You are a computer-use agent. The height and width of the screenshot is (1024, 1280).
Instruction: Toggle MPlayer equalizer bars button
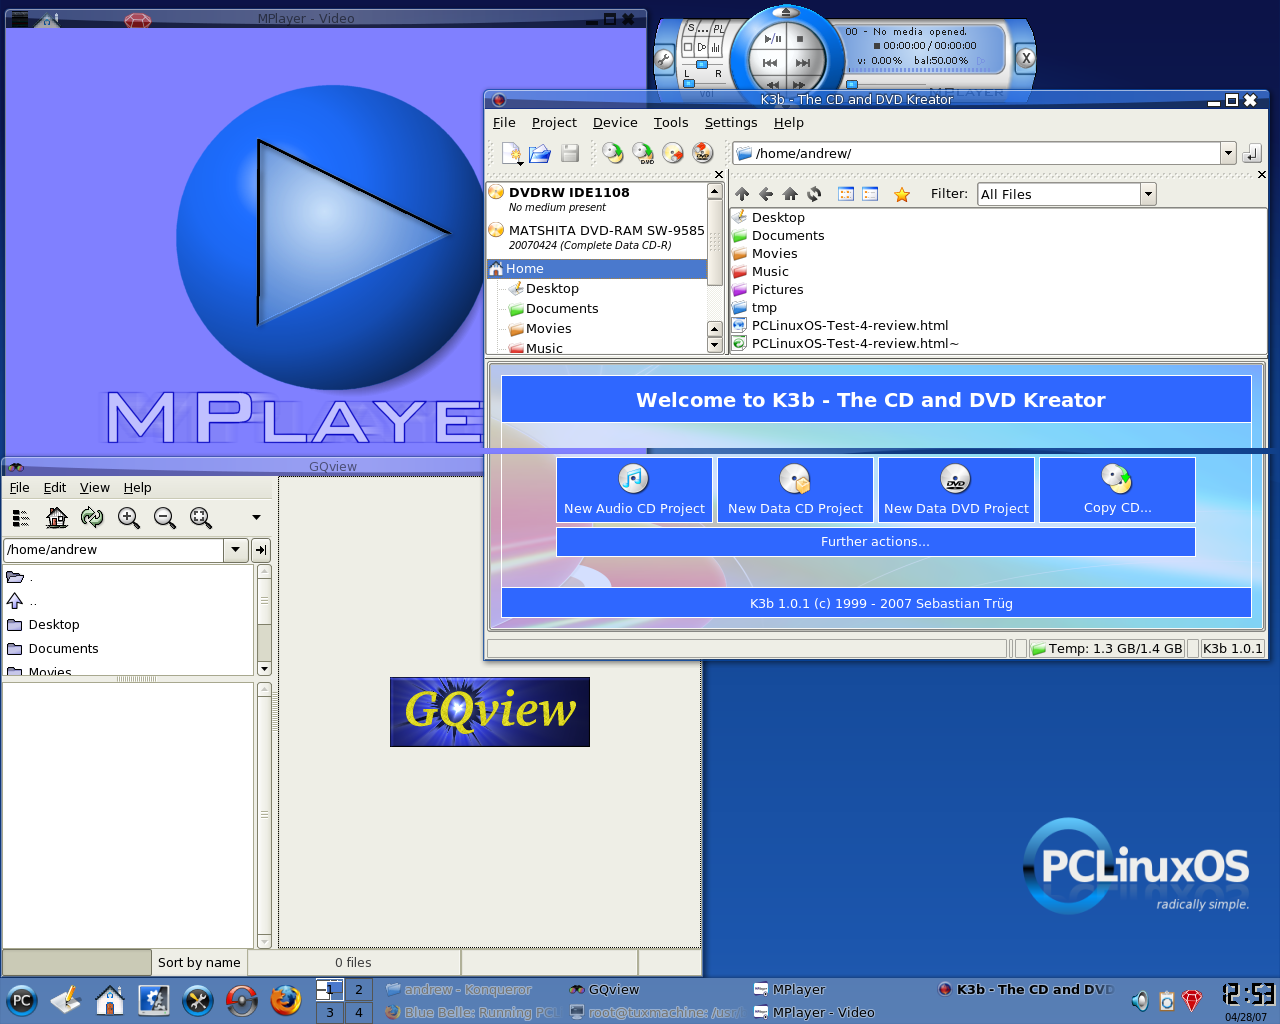tap(715, 47)
